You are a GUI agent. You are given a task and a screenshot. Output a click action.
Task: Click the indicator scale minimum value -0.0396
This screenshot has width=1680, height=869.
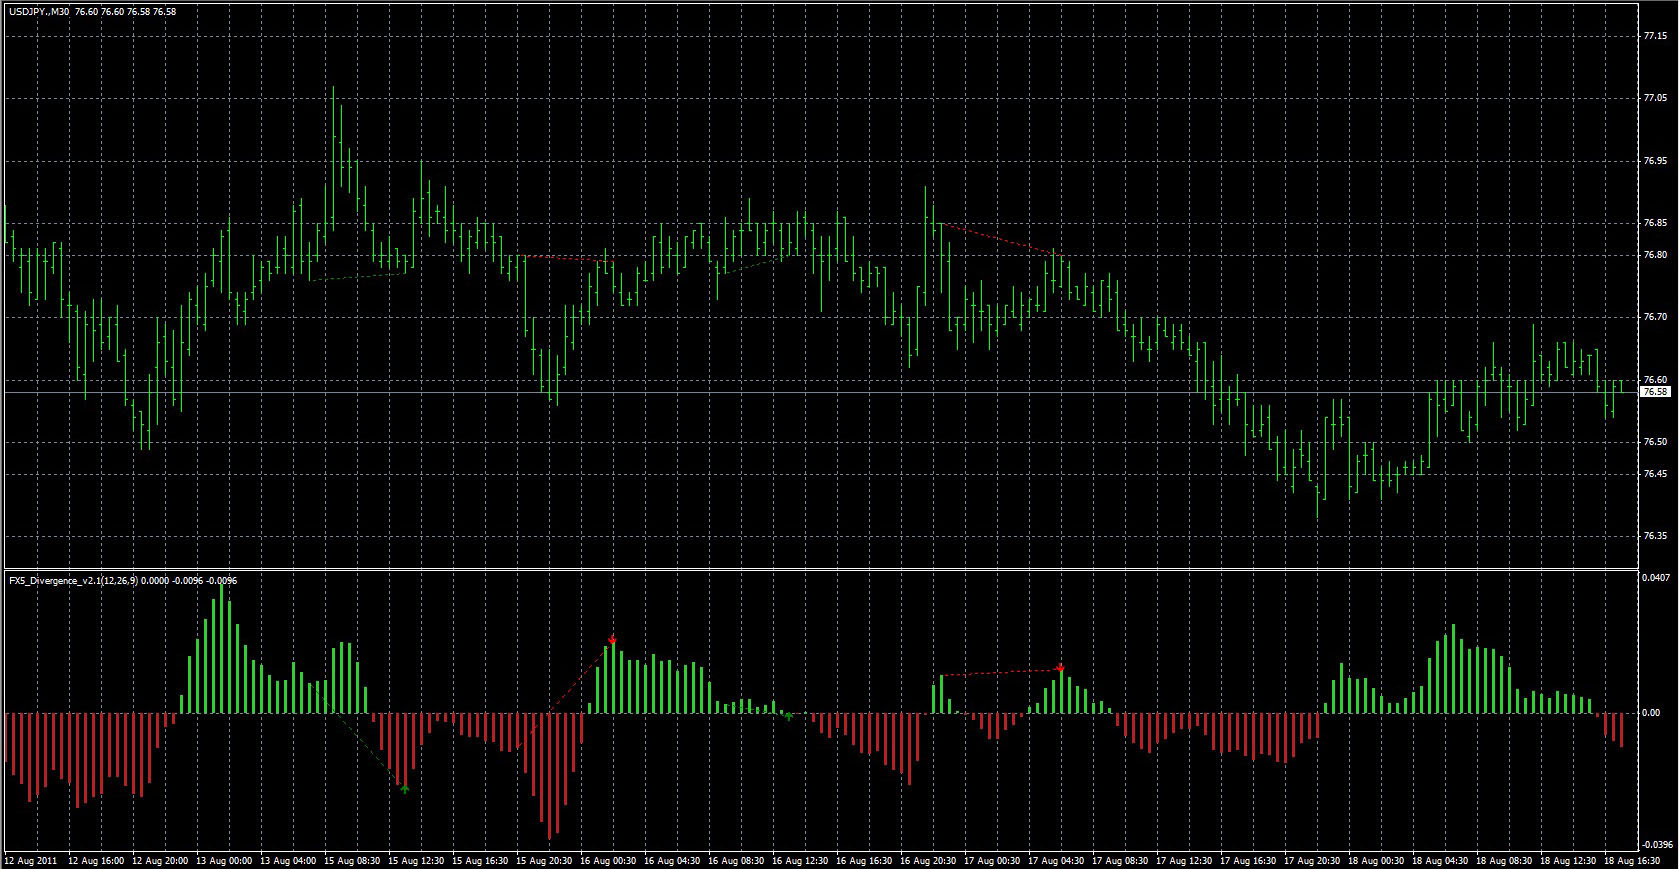[1657, 843]
